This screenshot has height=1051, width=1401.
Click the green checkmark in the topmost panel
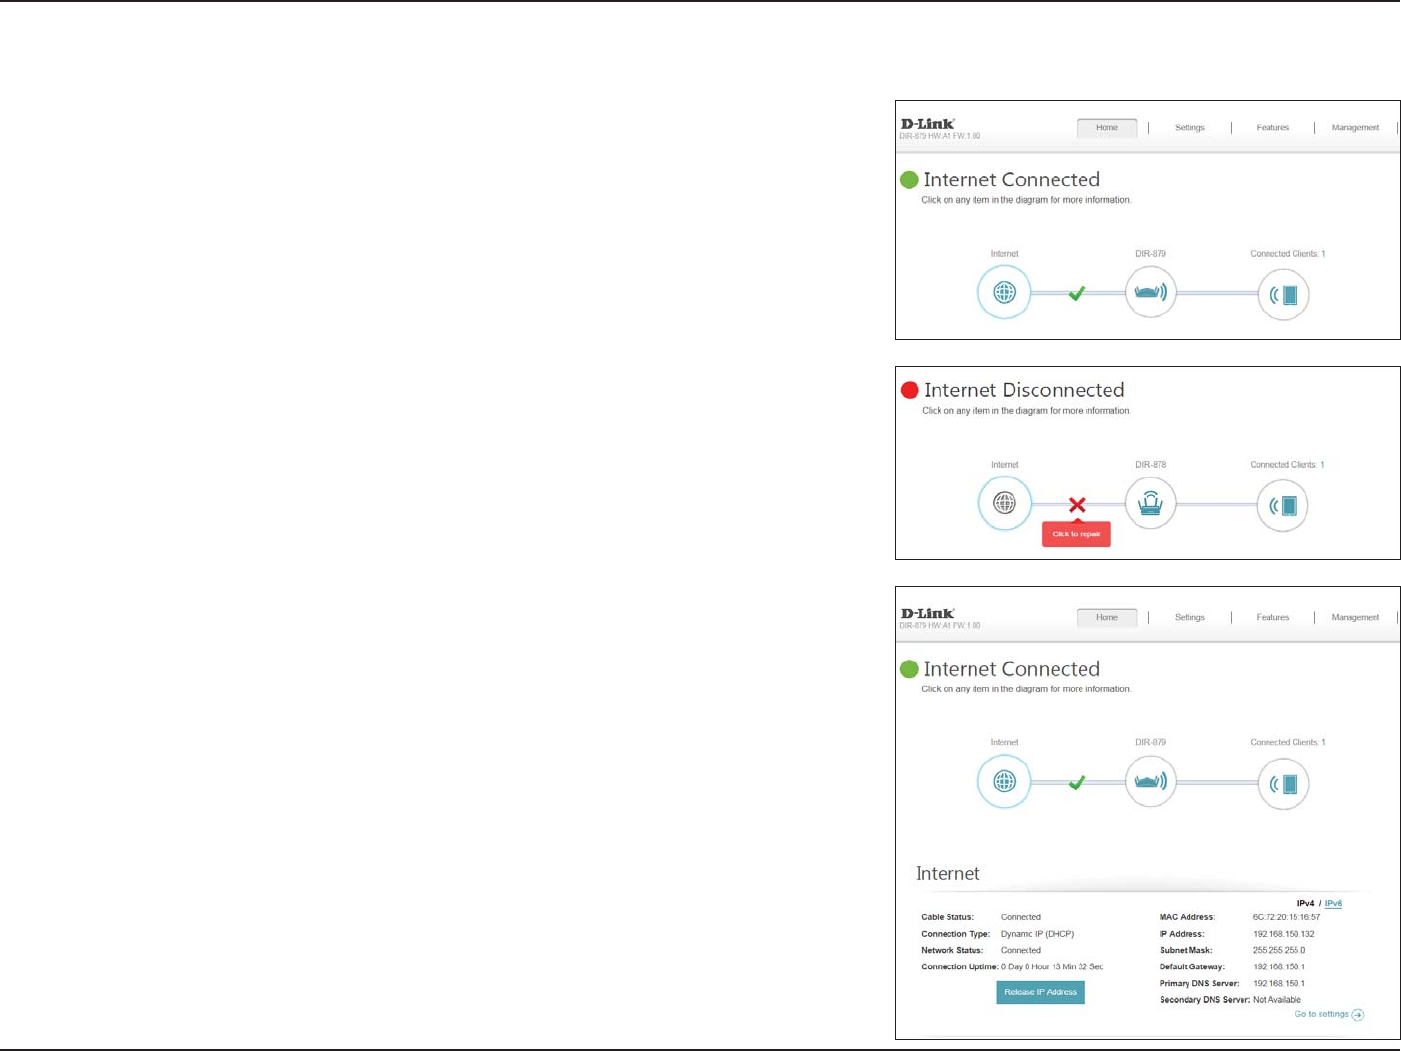(1077, 293)
